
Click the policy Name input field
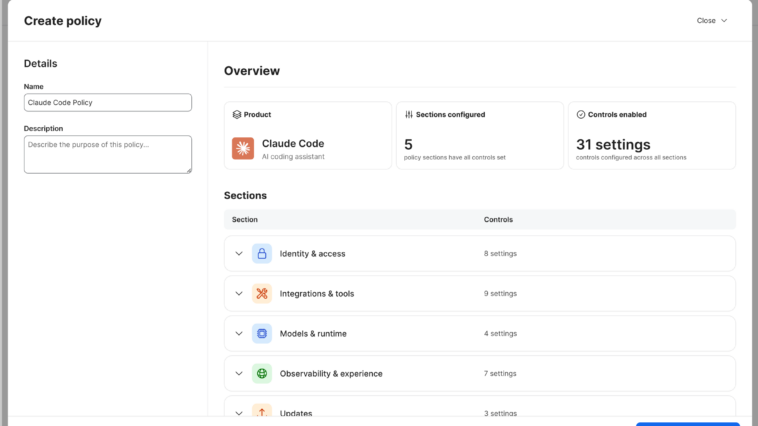coord(108,103)
